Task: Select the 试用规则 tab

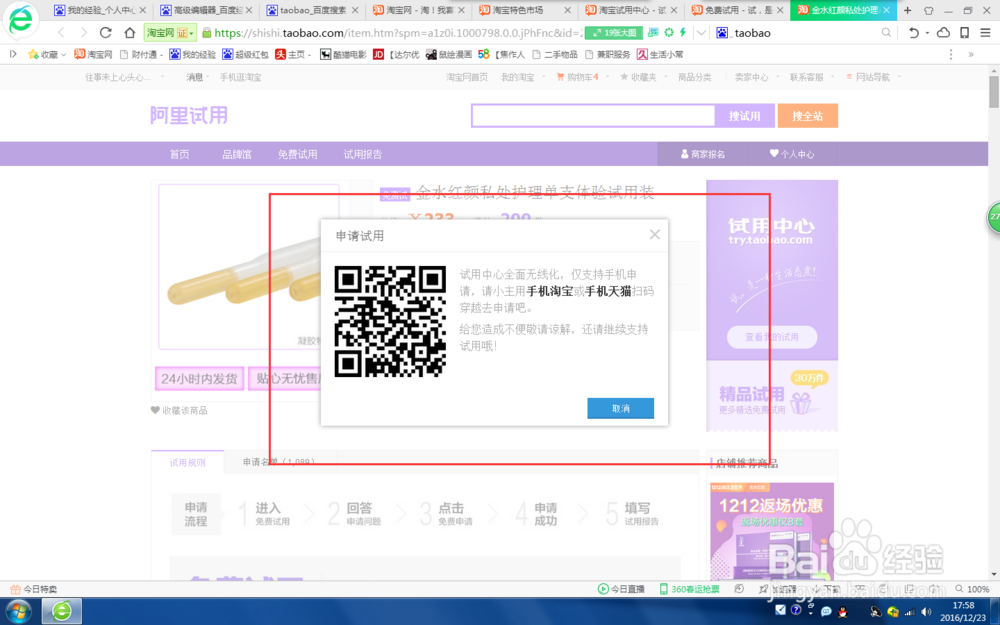Action: [188, 462]
